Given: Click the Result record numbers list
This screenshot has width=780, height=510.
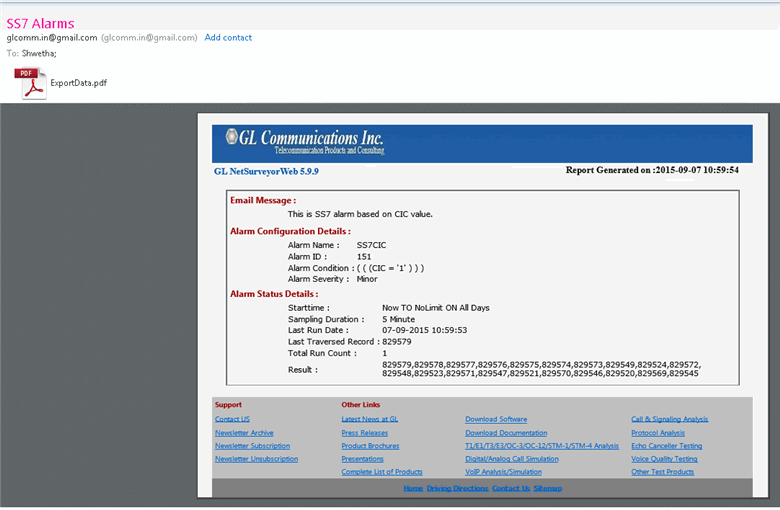Looking at the screenshot, I should click(x=541, y=369).
